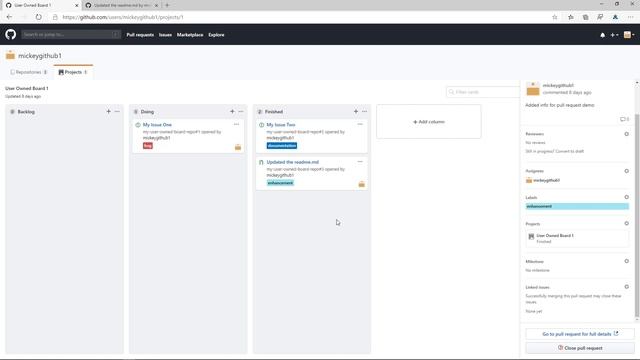Focus the GitHub search box

tap(71, 35)
